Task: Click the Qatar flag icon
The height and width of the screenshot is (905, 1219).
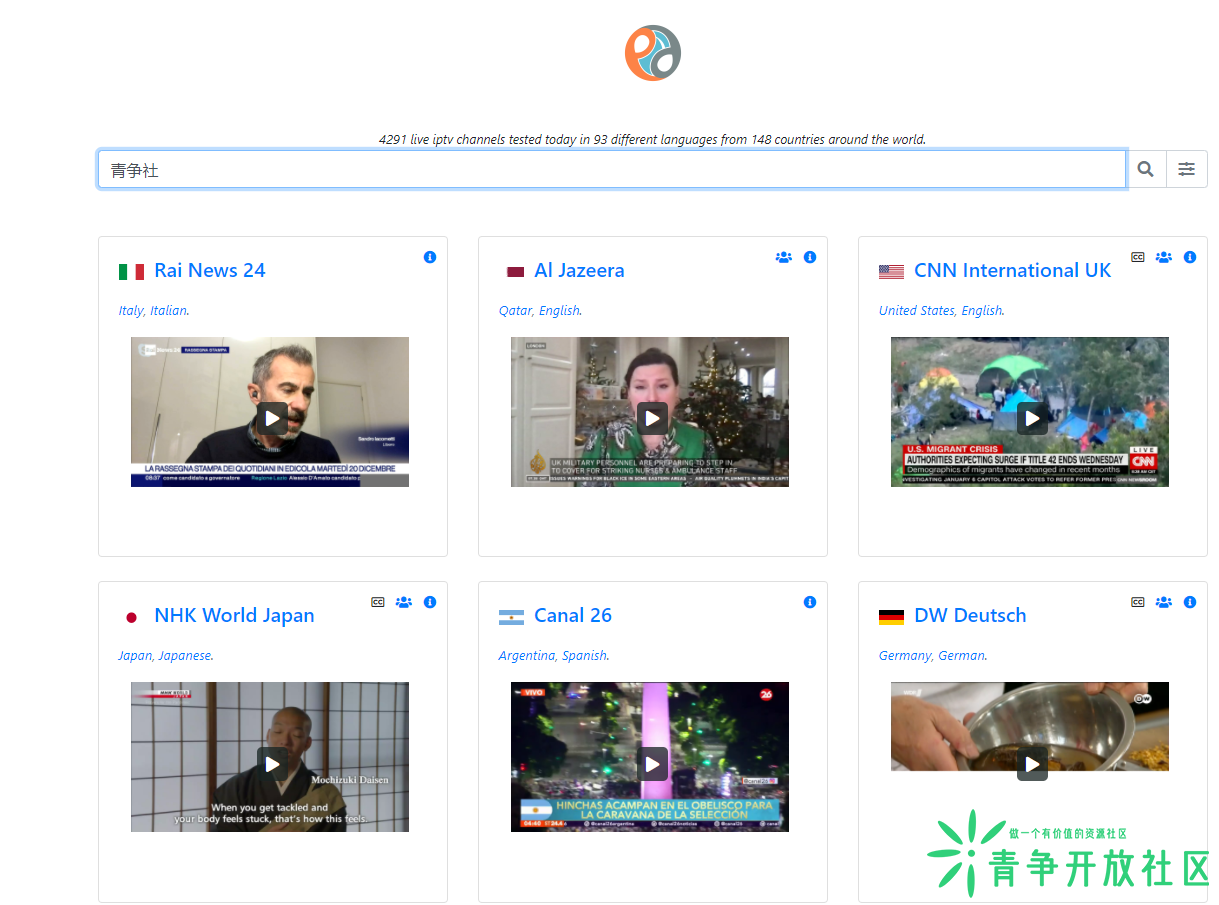Action: [515, 271]
